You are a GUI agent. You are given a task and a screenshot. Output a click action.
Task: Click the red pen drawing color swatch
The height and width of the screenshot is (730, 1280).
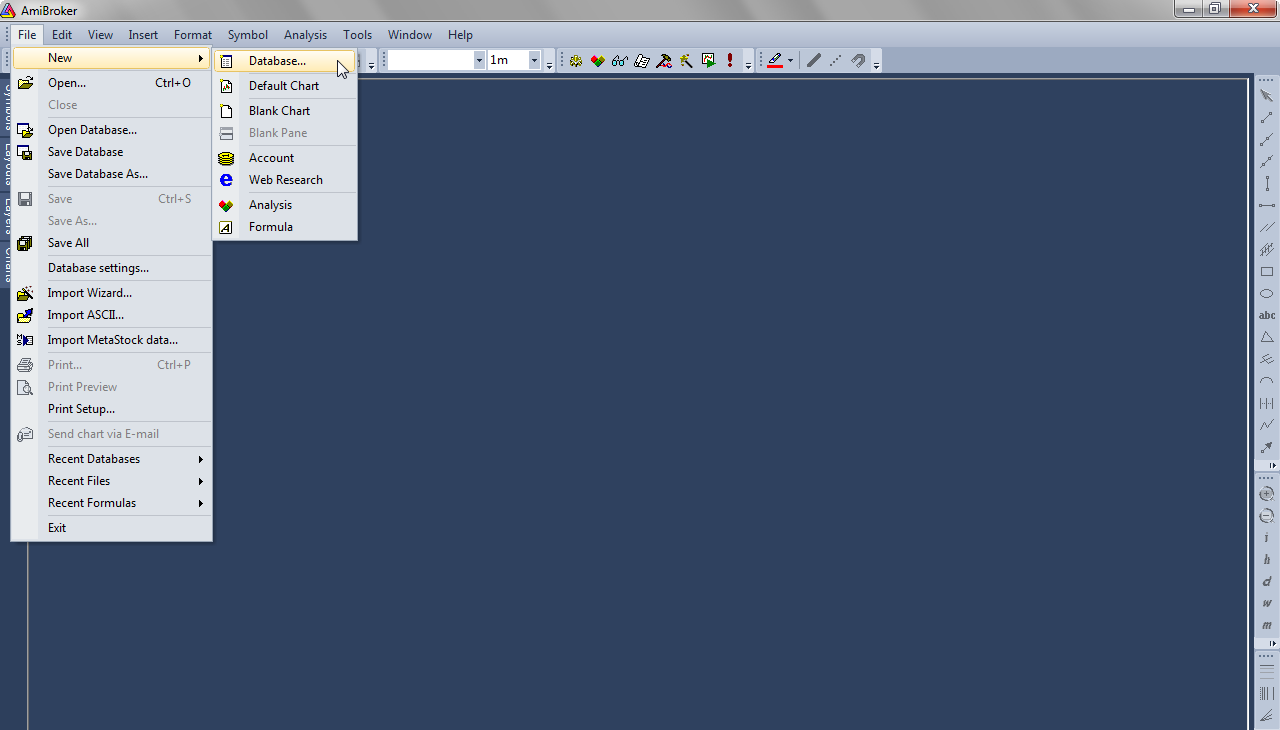click(x=775, y=61)
